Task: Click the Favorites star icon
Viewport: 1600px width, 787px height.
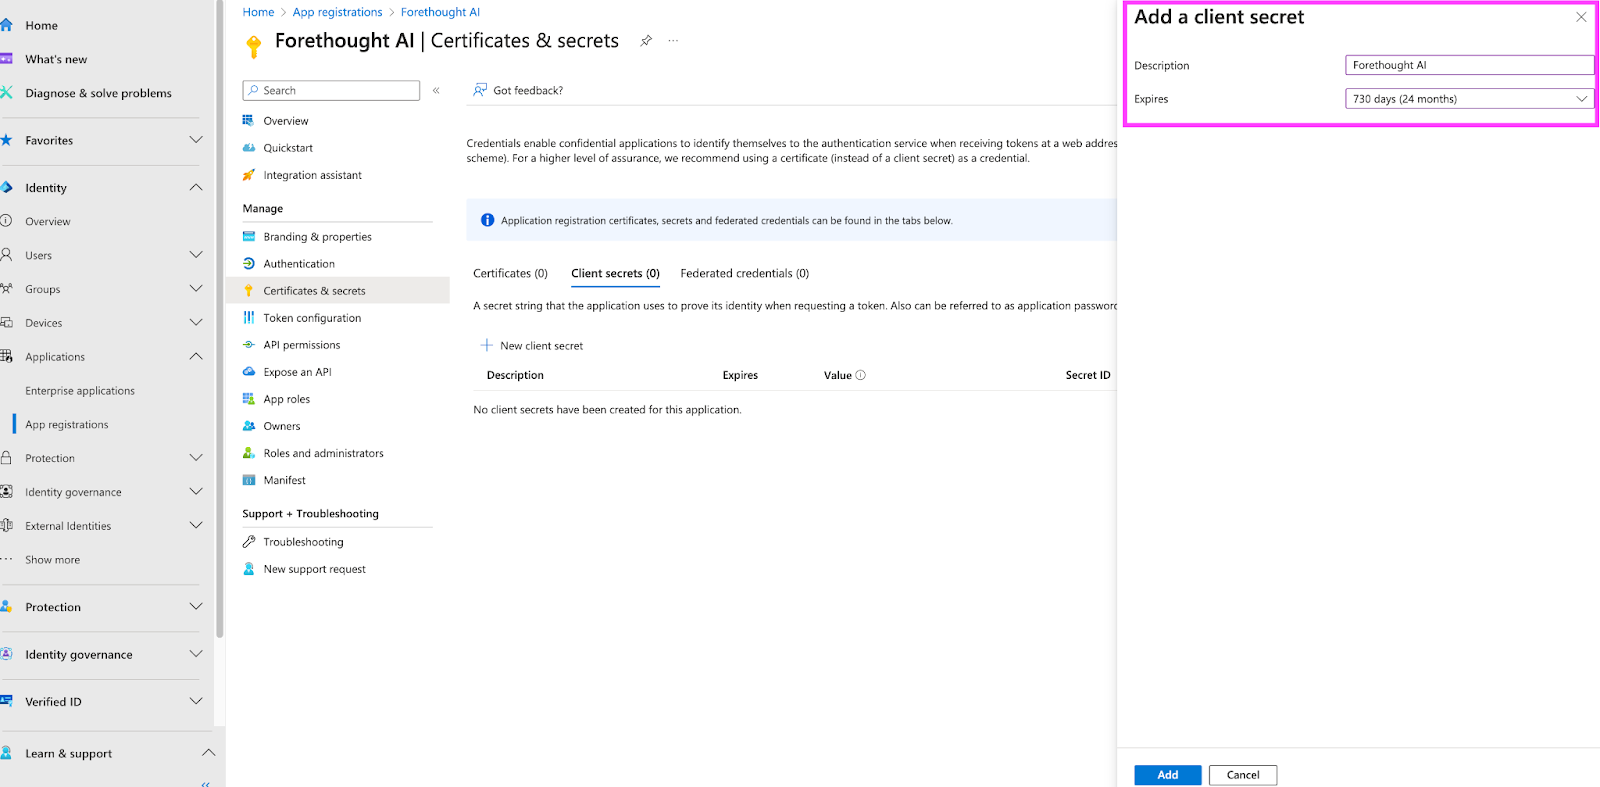Action: pos(6,140)
